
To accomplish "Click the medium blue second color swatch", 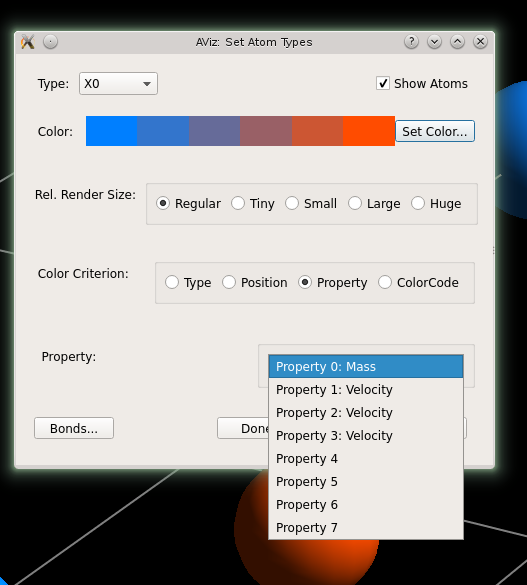I will click(x=163, y=131).
